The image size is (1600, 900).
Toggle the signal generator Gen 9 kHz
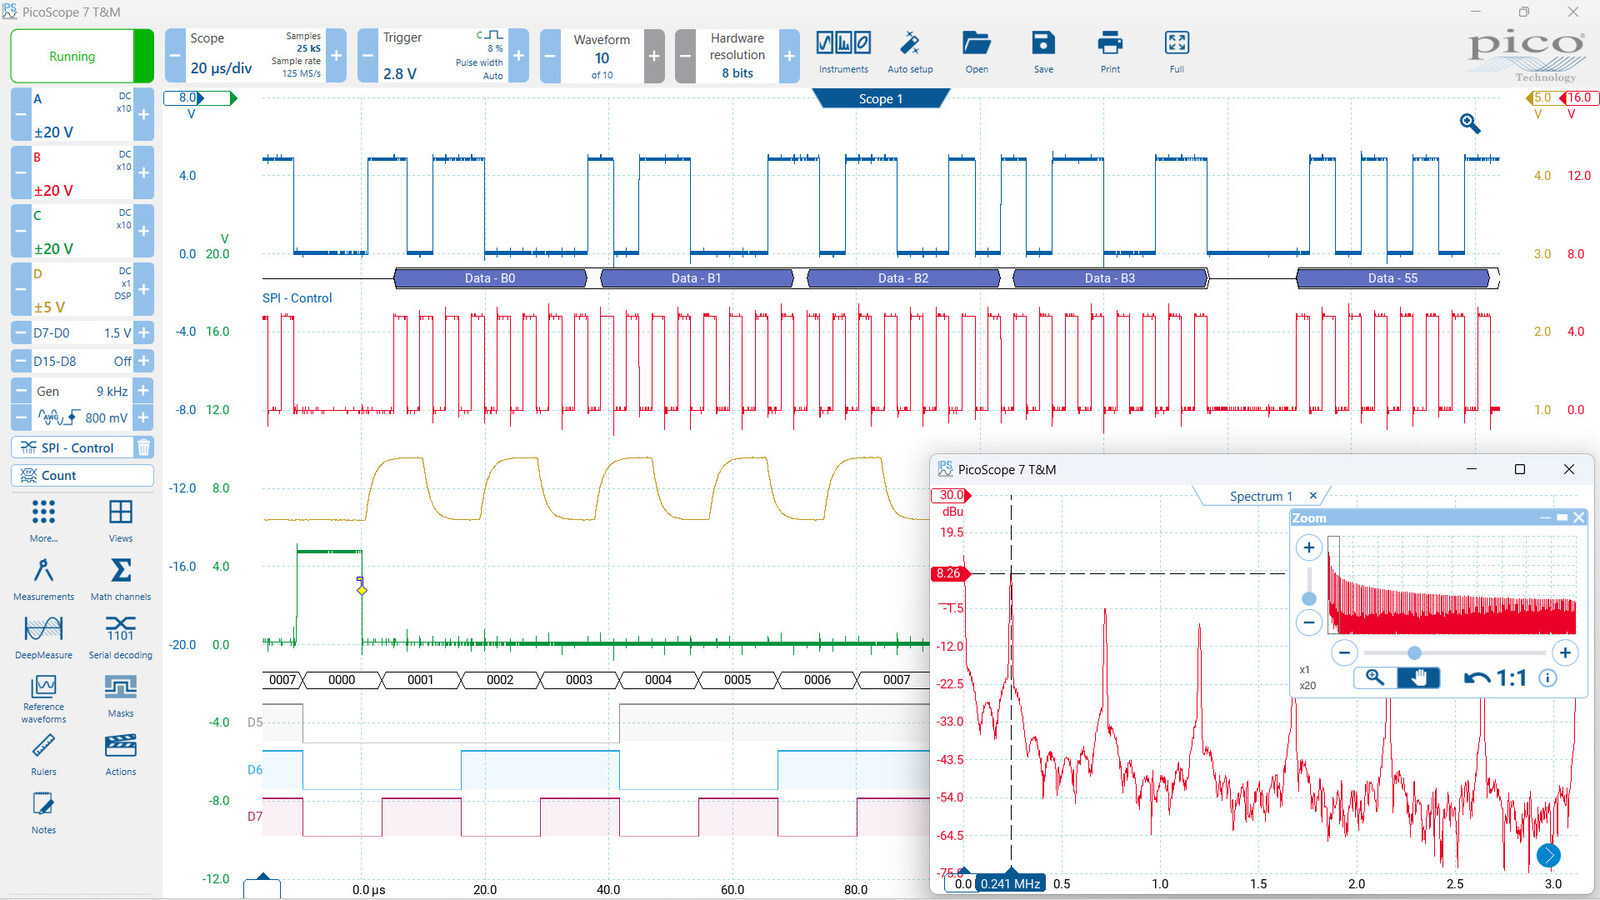tap(82, 391)
